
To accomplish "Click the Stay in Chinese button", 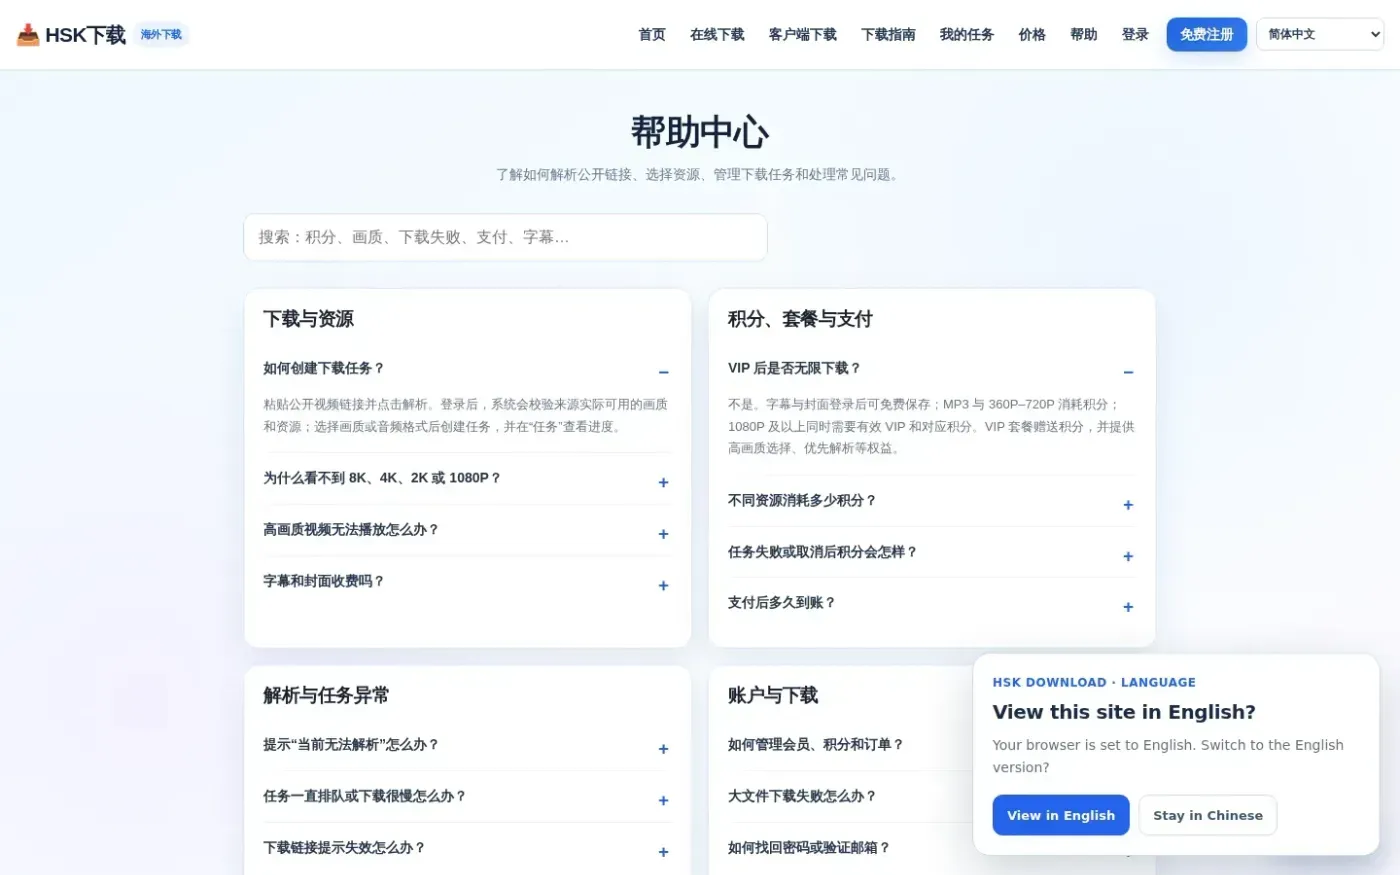I will [1208, 815].
